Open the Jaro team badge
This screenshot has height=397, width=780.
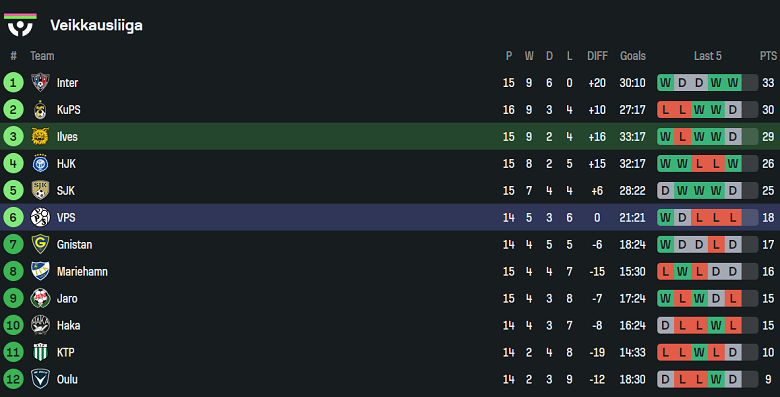pyautogui.click(x=40, y=298)
